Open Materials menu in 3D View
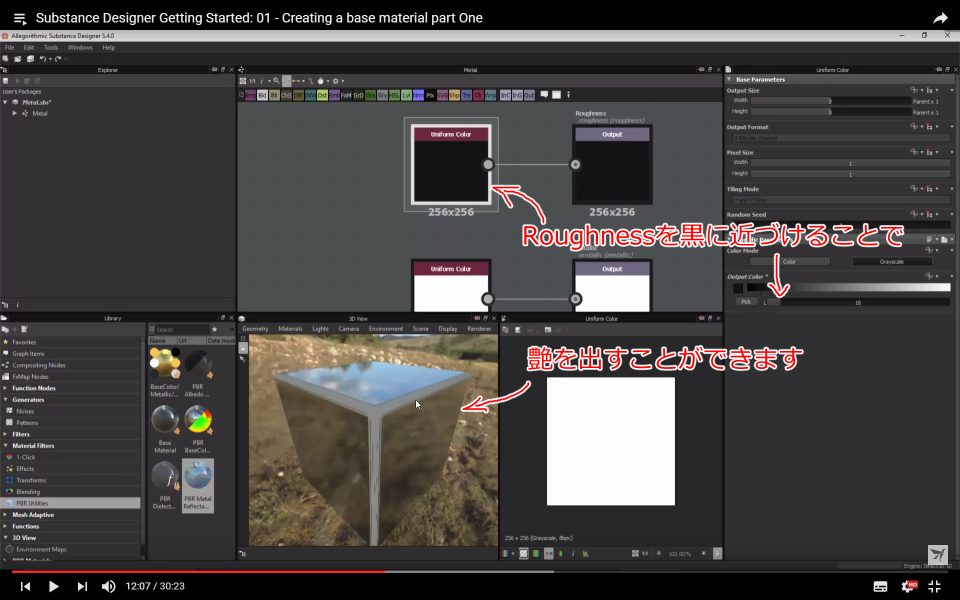Screen dimensions: 960x600 click(x=290, y=329)
